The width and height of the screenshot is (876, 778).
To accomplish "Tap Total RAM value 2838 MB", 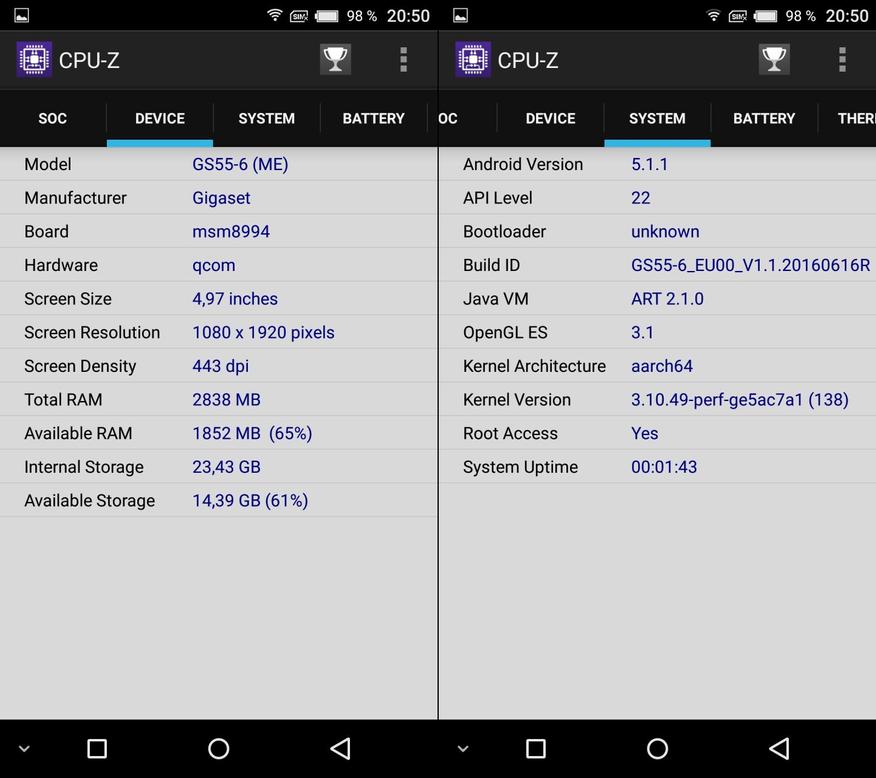I will (x=226, y=399).
